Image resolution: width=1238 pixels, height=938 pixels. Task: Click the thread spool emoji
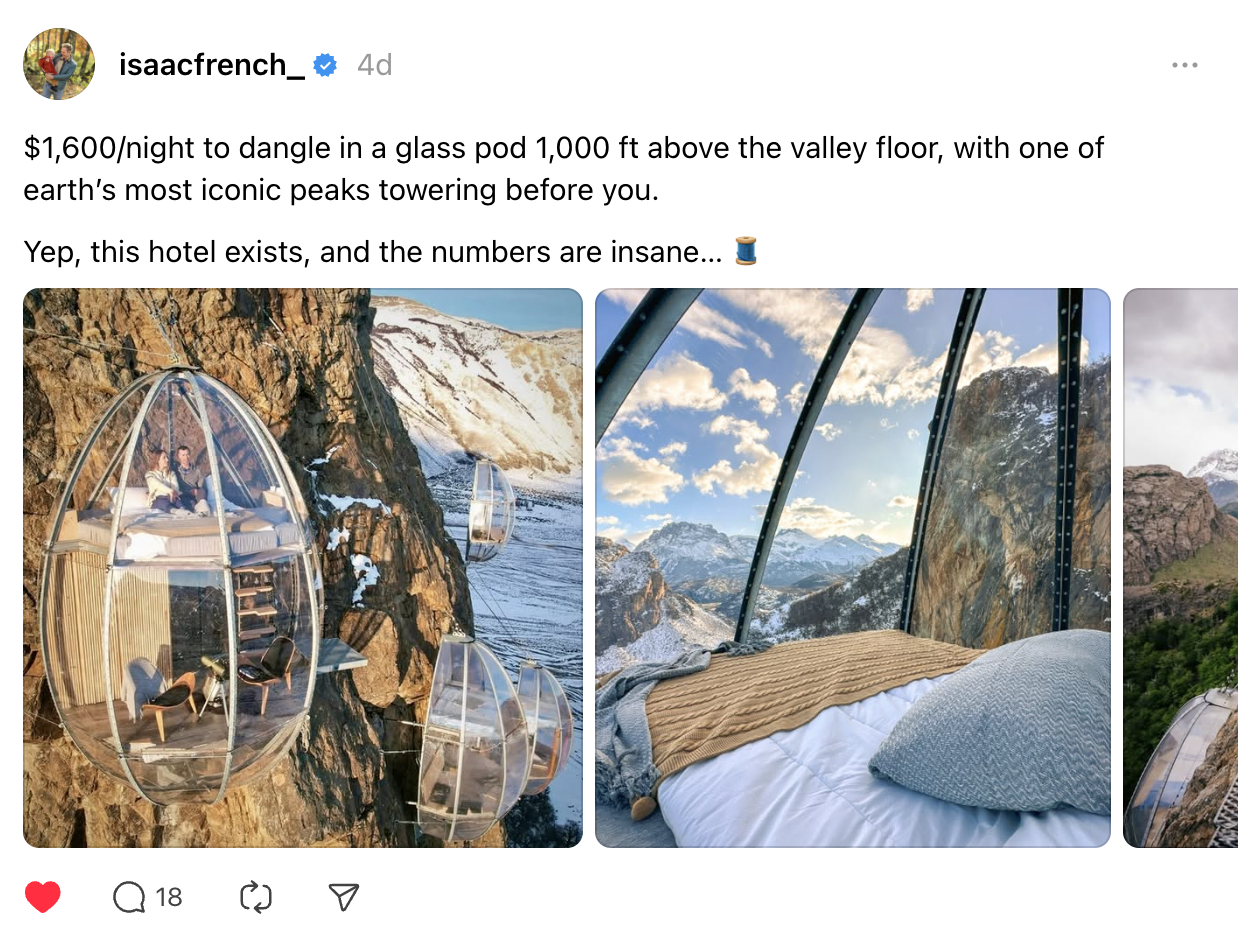(x=746, y=251)
